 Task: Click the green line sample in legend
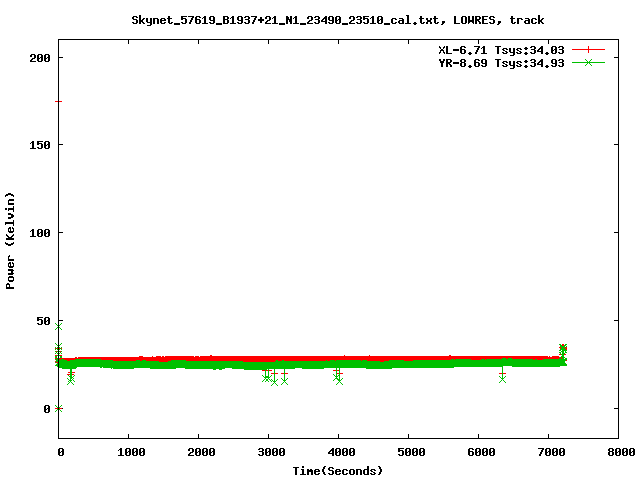coord(589,62)
